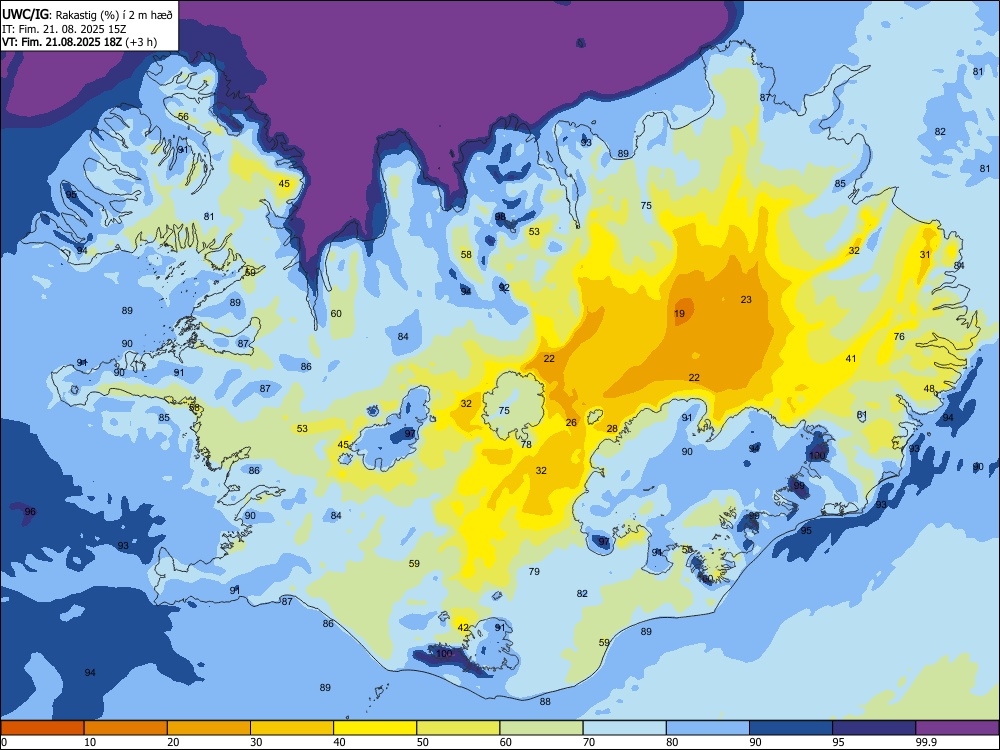Screen dimensions: 1000x750
Task: Click the humidity value '42' in the south
Action: tap(464, 628)
